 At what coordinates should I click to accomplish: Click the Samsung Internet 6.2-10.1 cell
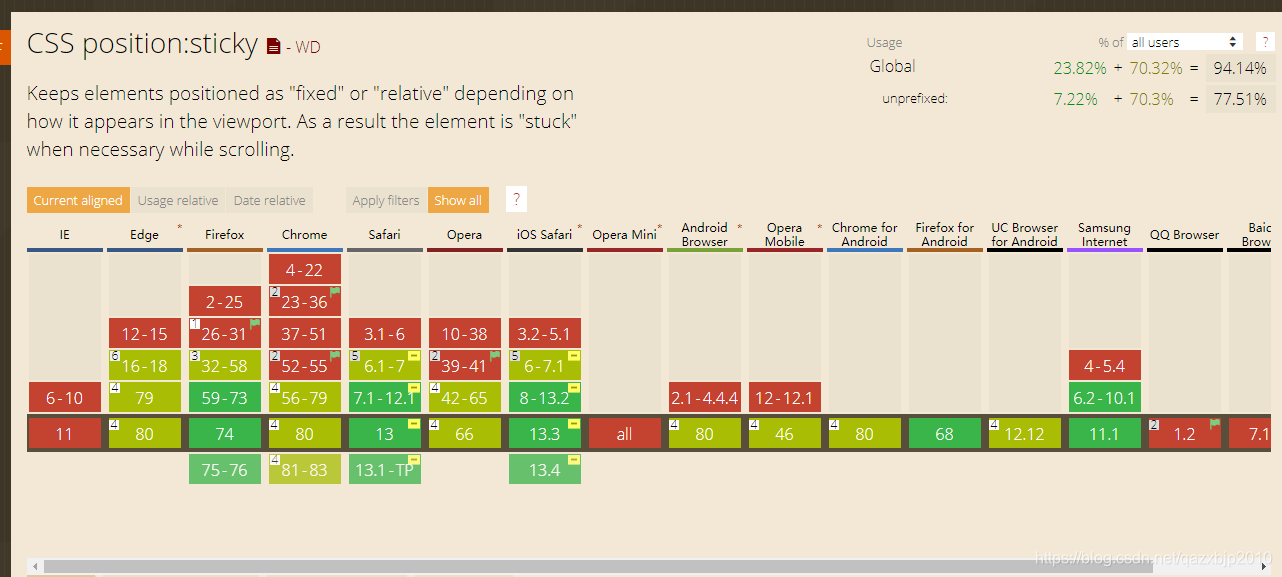tap(1105, 397)
